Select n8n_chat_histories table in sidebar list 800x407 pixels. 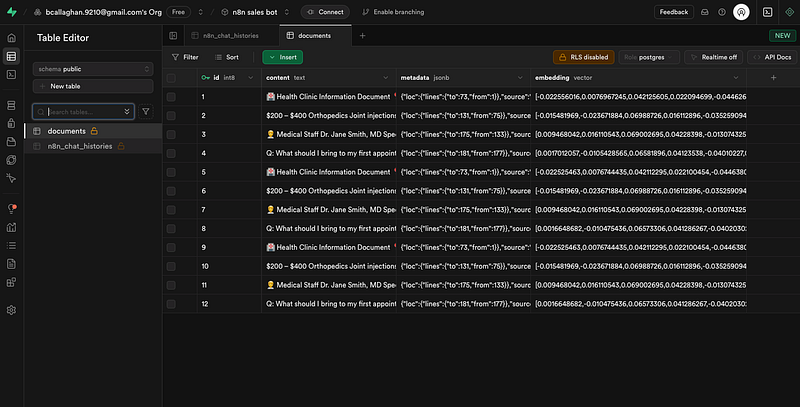click(80, 146)
